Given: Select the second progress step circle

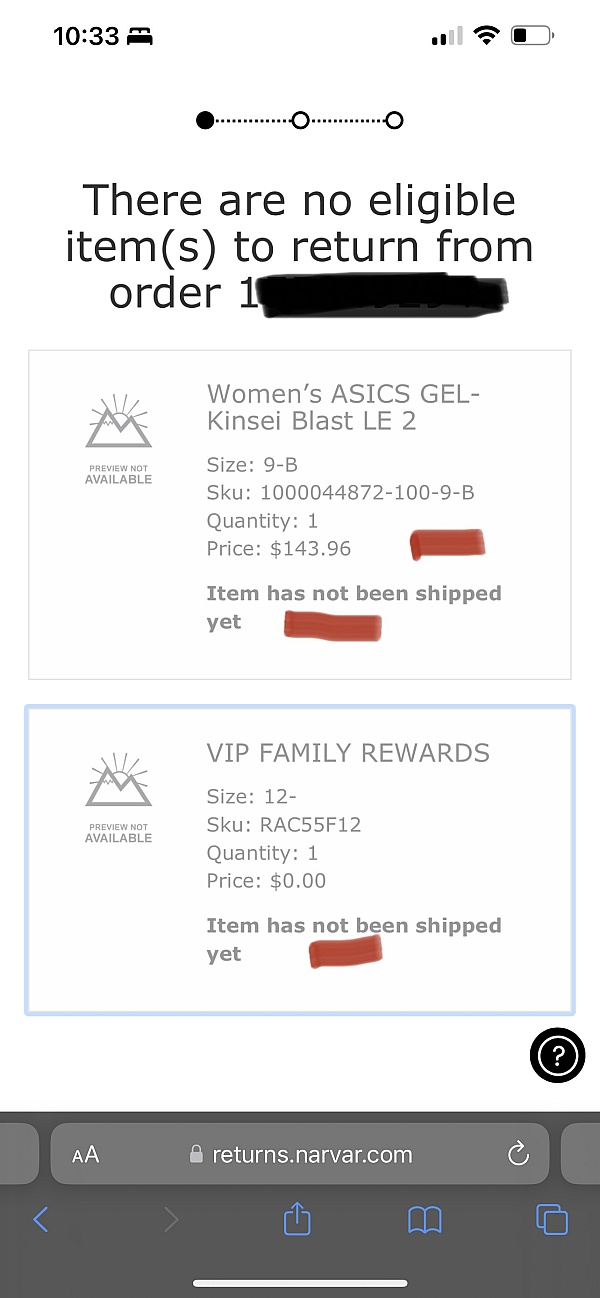Looking at the screenshot, I should pos(300,120).
